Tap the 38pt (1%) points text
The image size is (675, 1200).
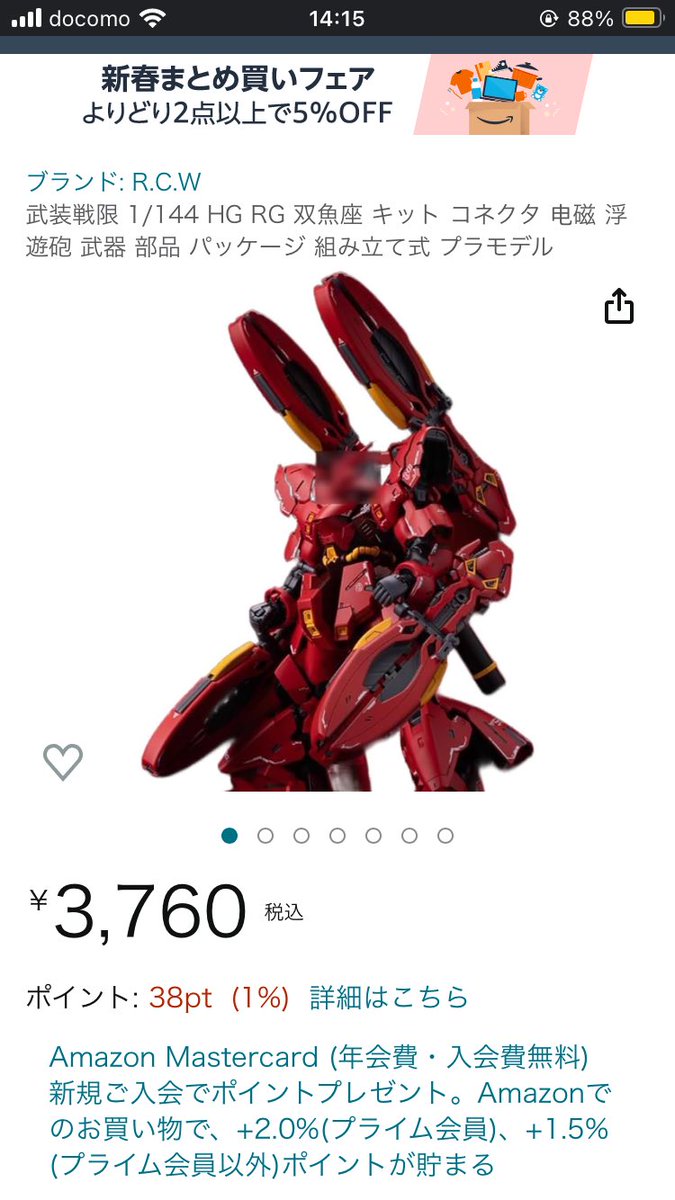(219, 997)
